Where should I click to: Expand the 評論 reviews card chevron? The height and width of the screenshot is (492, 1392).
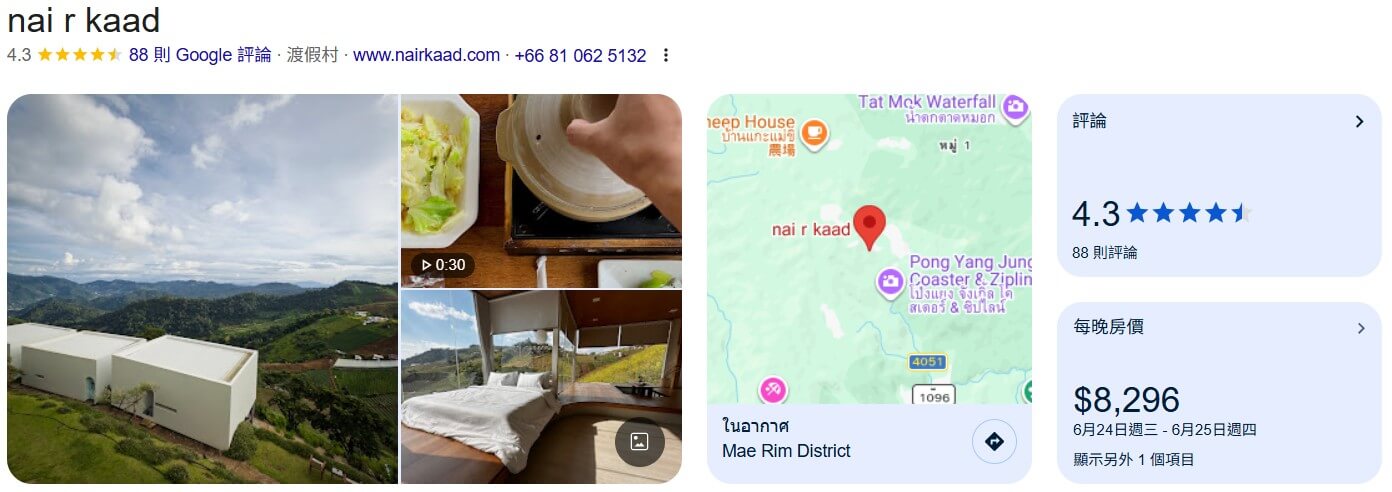click(x=1359, y=122)
